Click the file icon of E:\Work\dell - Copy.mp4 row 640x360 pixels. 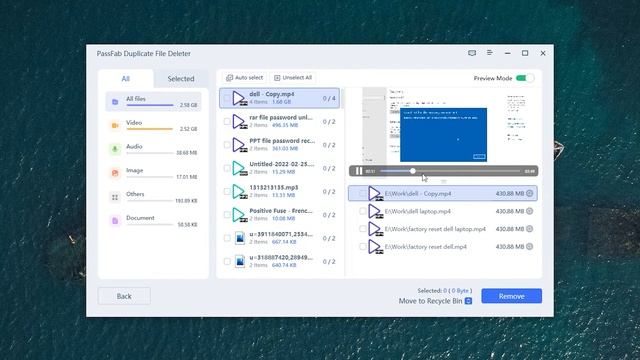point(375,193)
